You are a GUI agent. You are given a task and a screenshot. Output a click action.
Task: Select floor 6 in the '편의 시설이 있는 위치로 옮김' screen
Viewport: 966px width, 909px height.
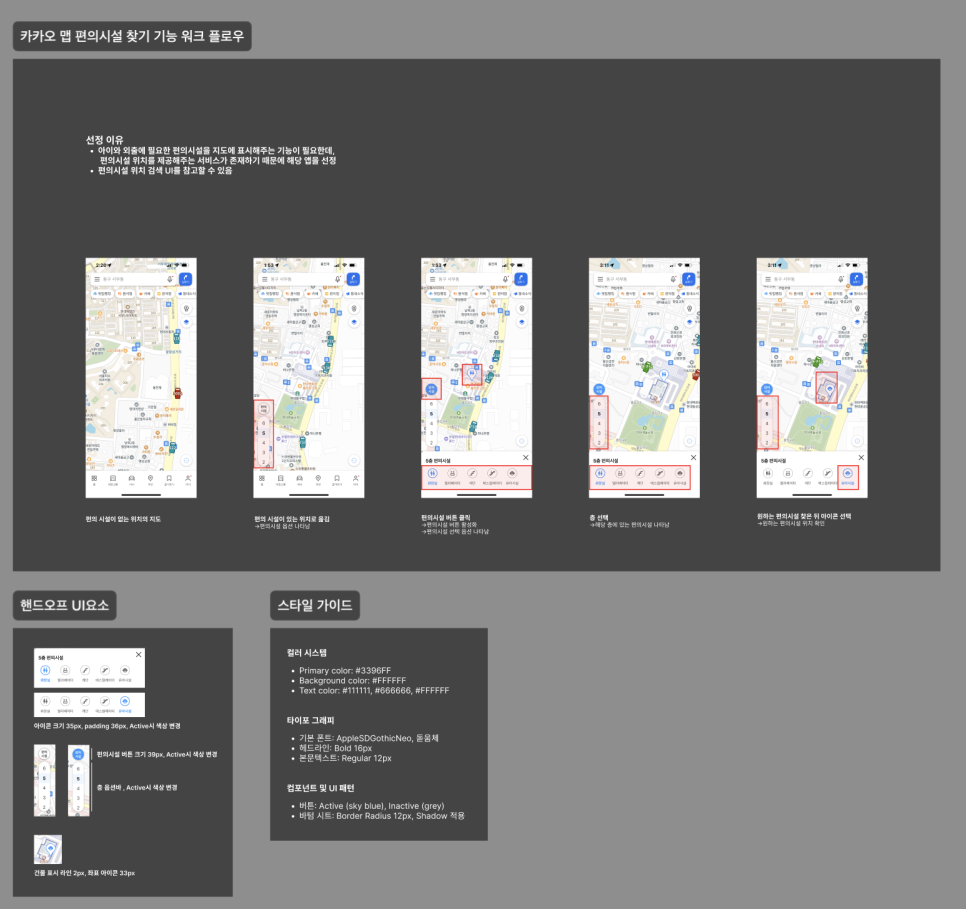pyautogui.click(x=264, y=423)
